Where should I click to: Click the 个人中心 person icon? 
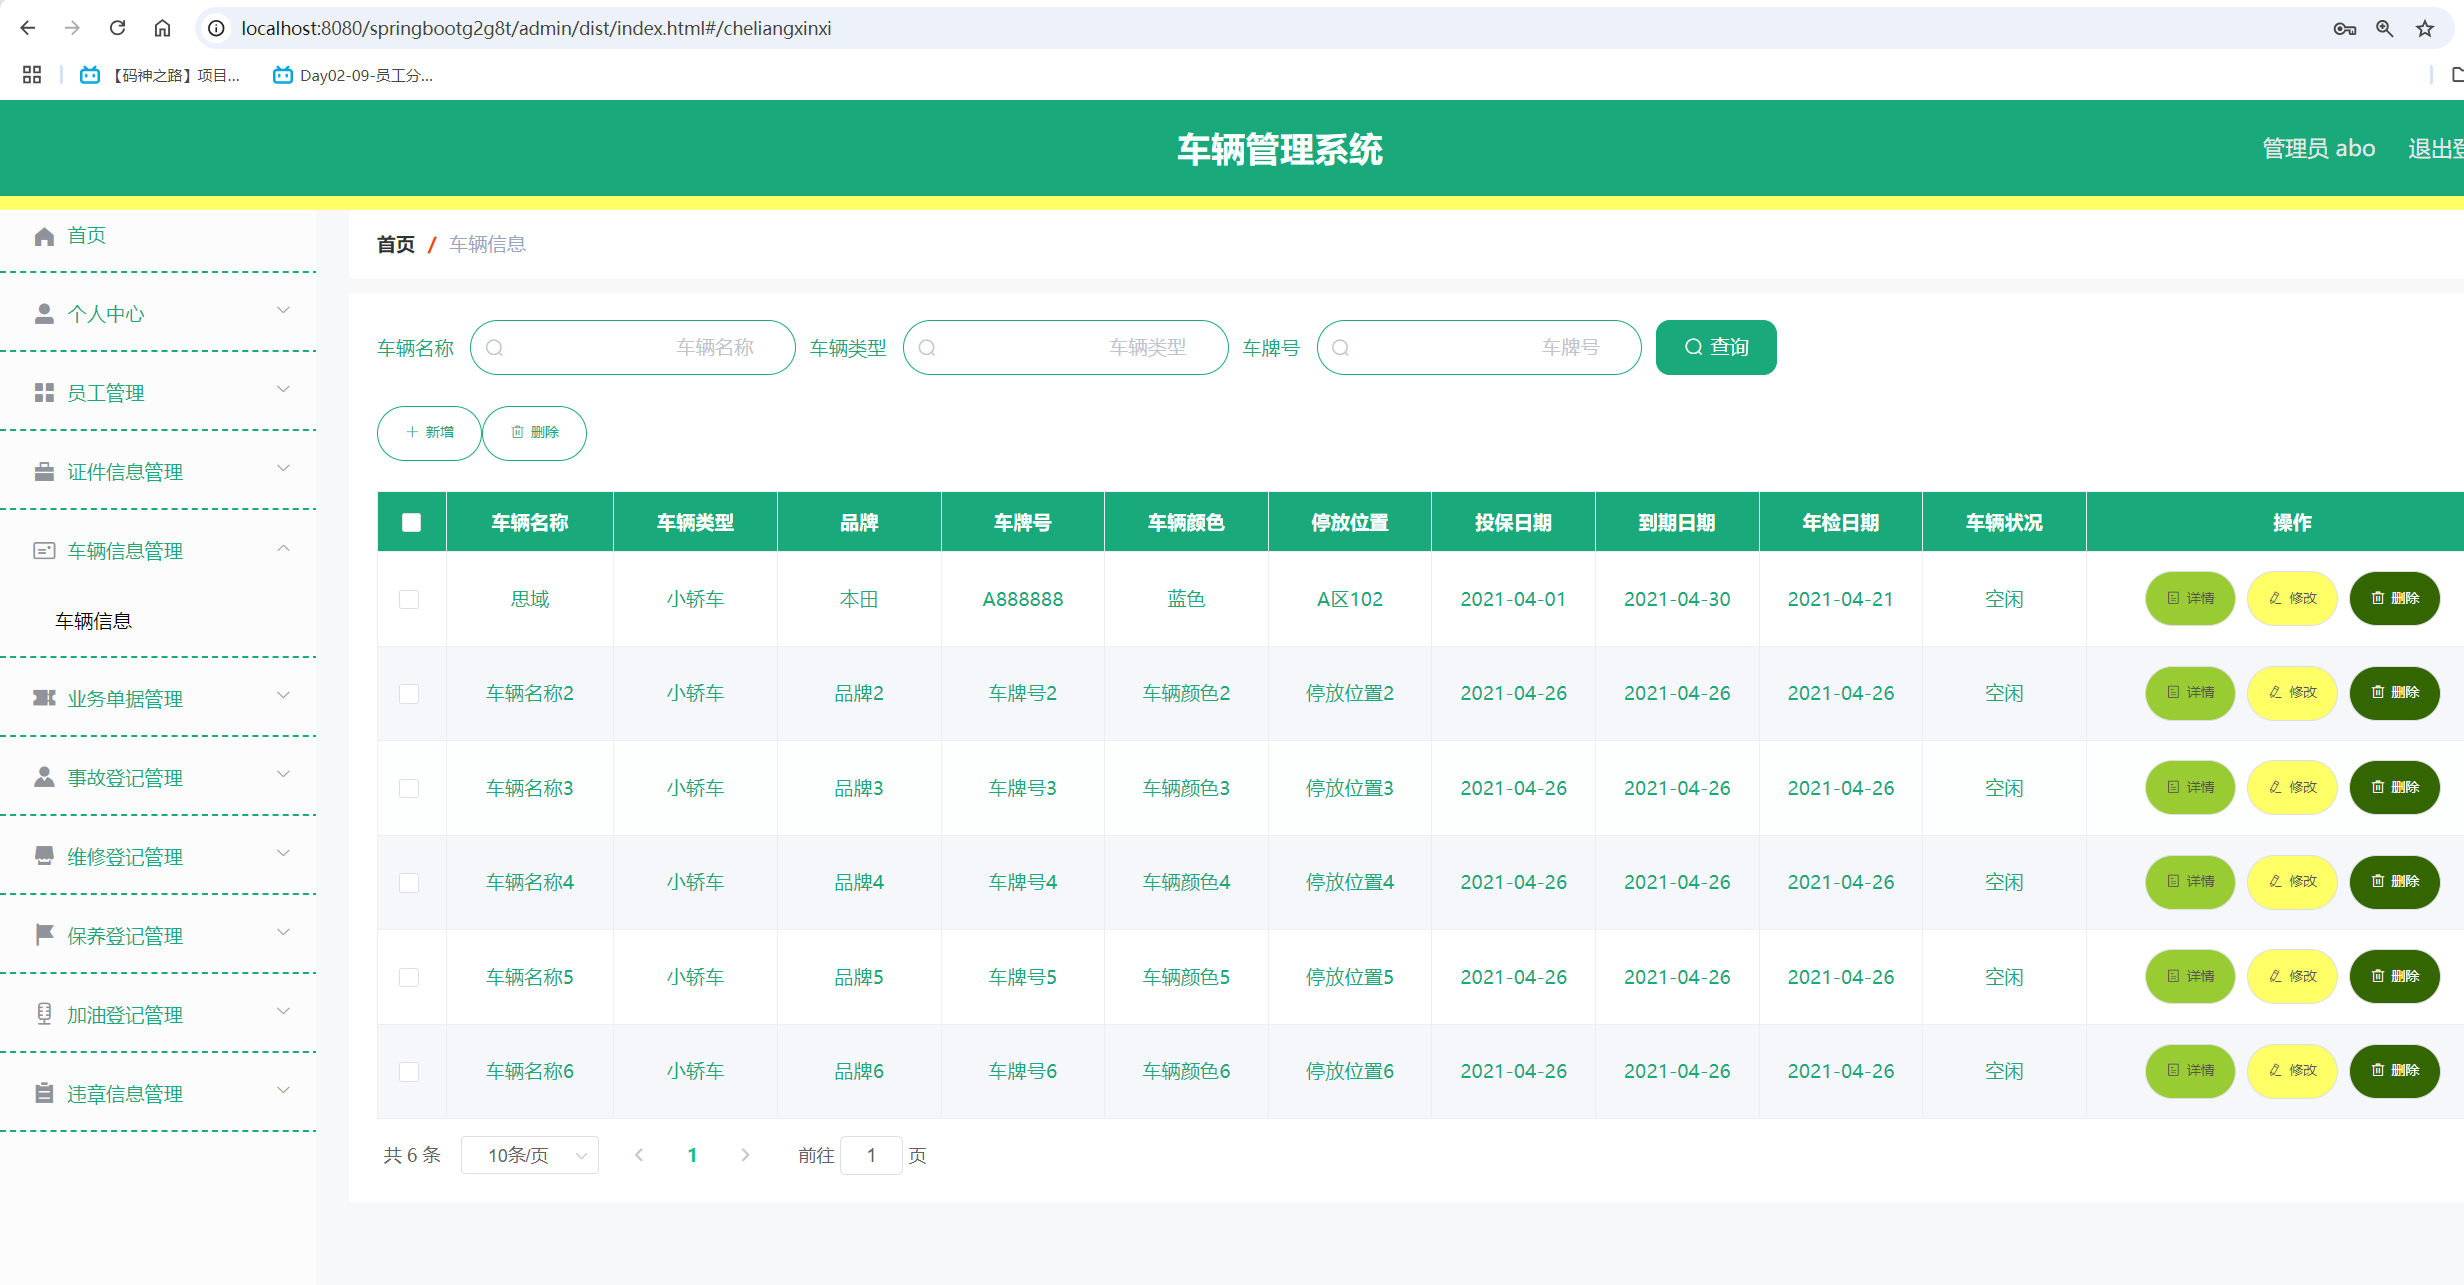(x=43, y=313)
